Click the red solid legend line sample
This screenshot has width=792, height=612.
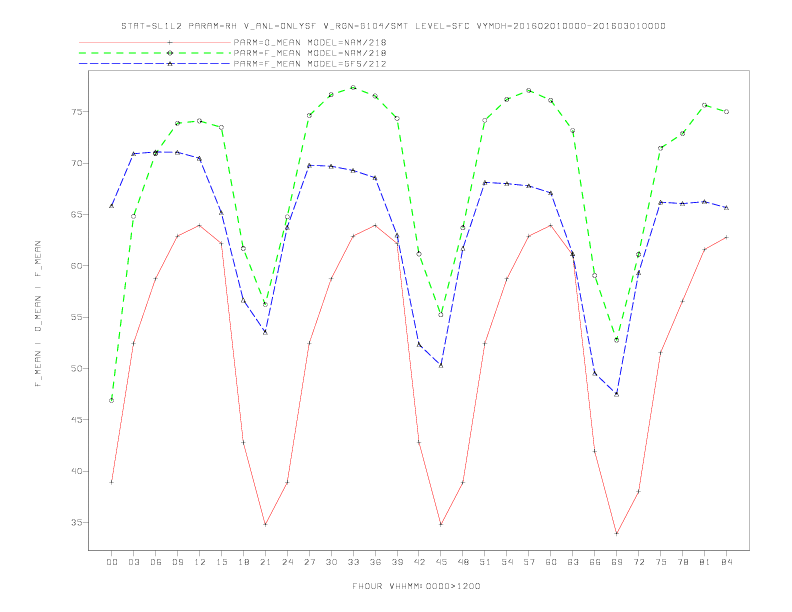tap(155, 42)
